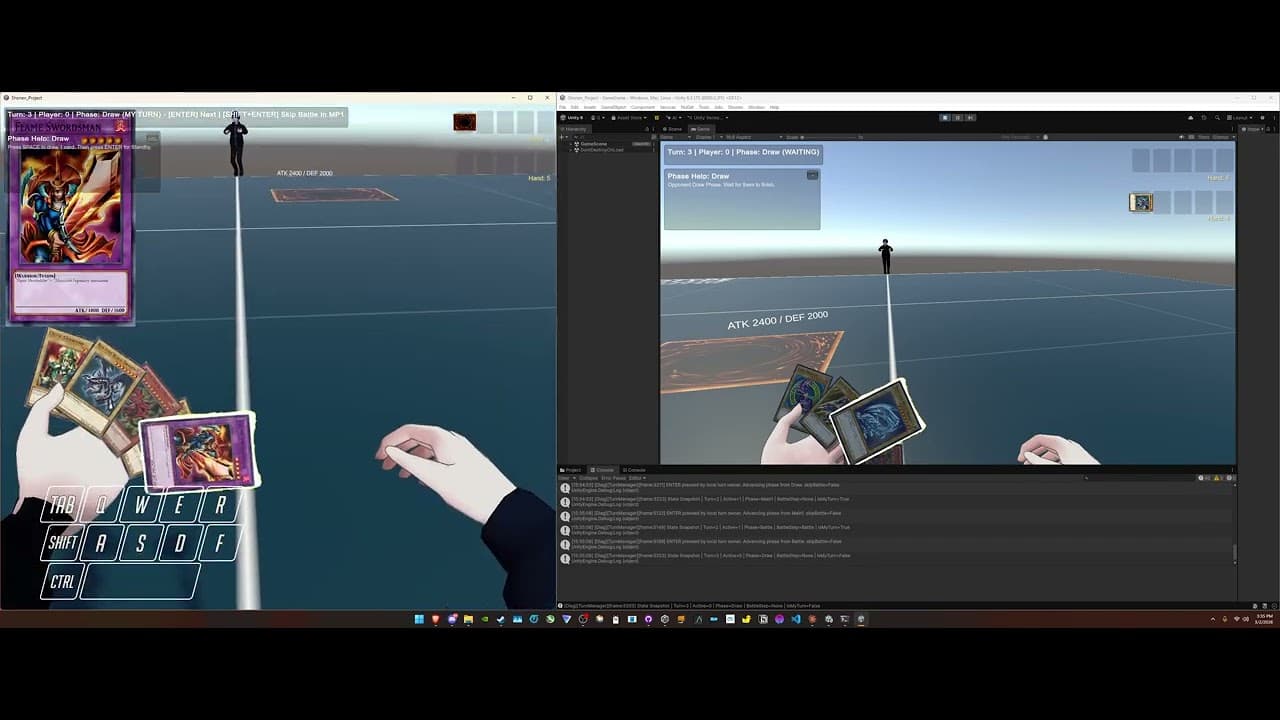This screenshot has width=1280, height=720.
Task: Open the File menu in Unity
Action: point(563,107)
